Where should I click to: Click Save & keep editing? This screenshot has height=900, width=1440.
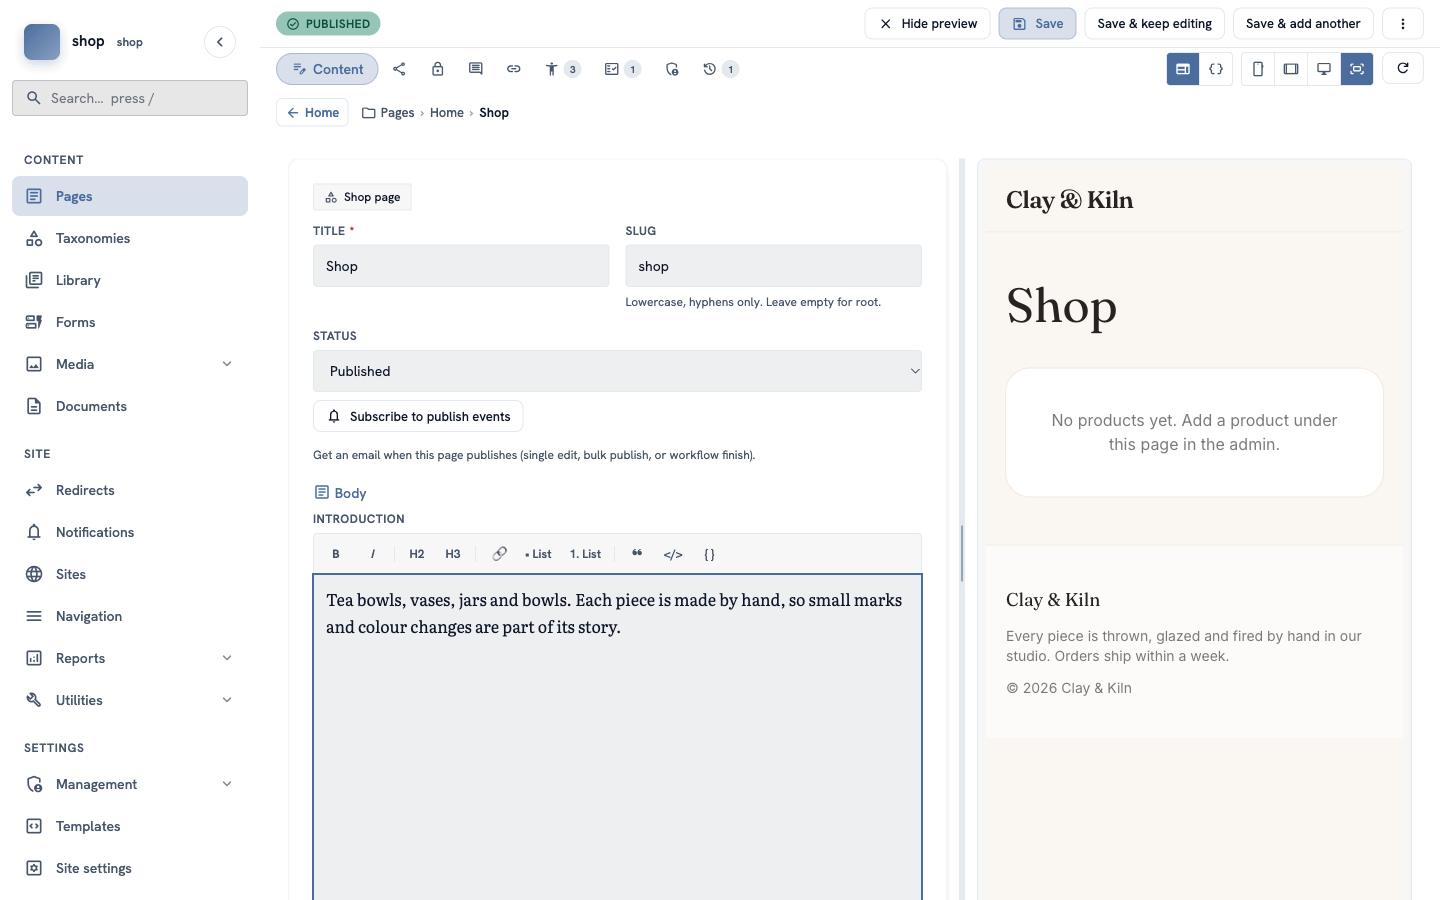point(1154,24)
